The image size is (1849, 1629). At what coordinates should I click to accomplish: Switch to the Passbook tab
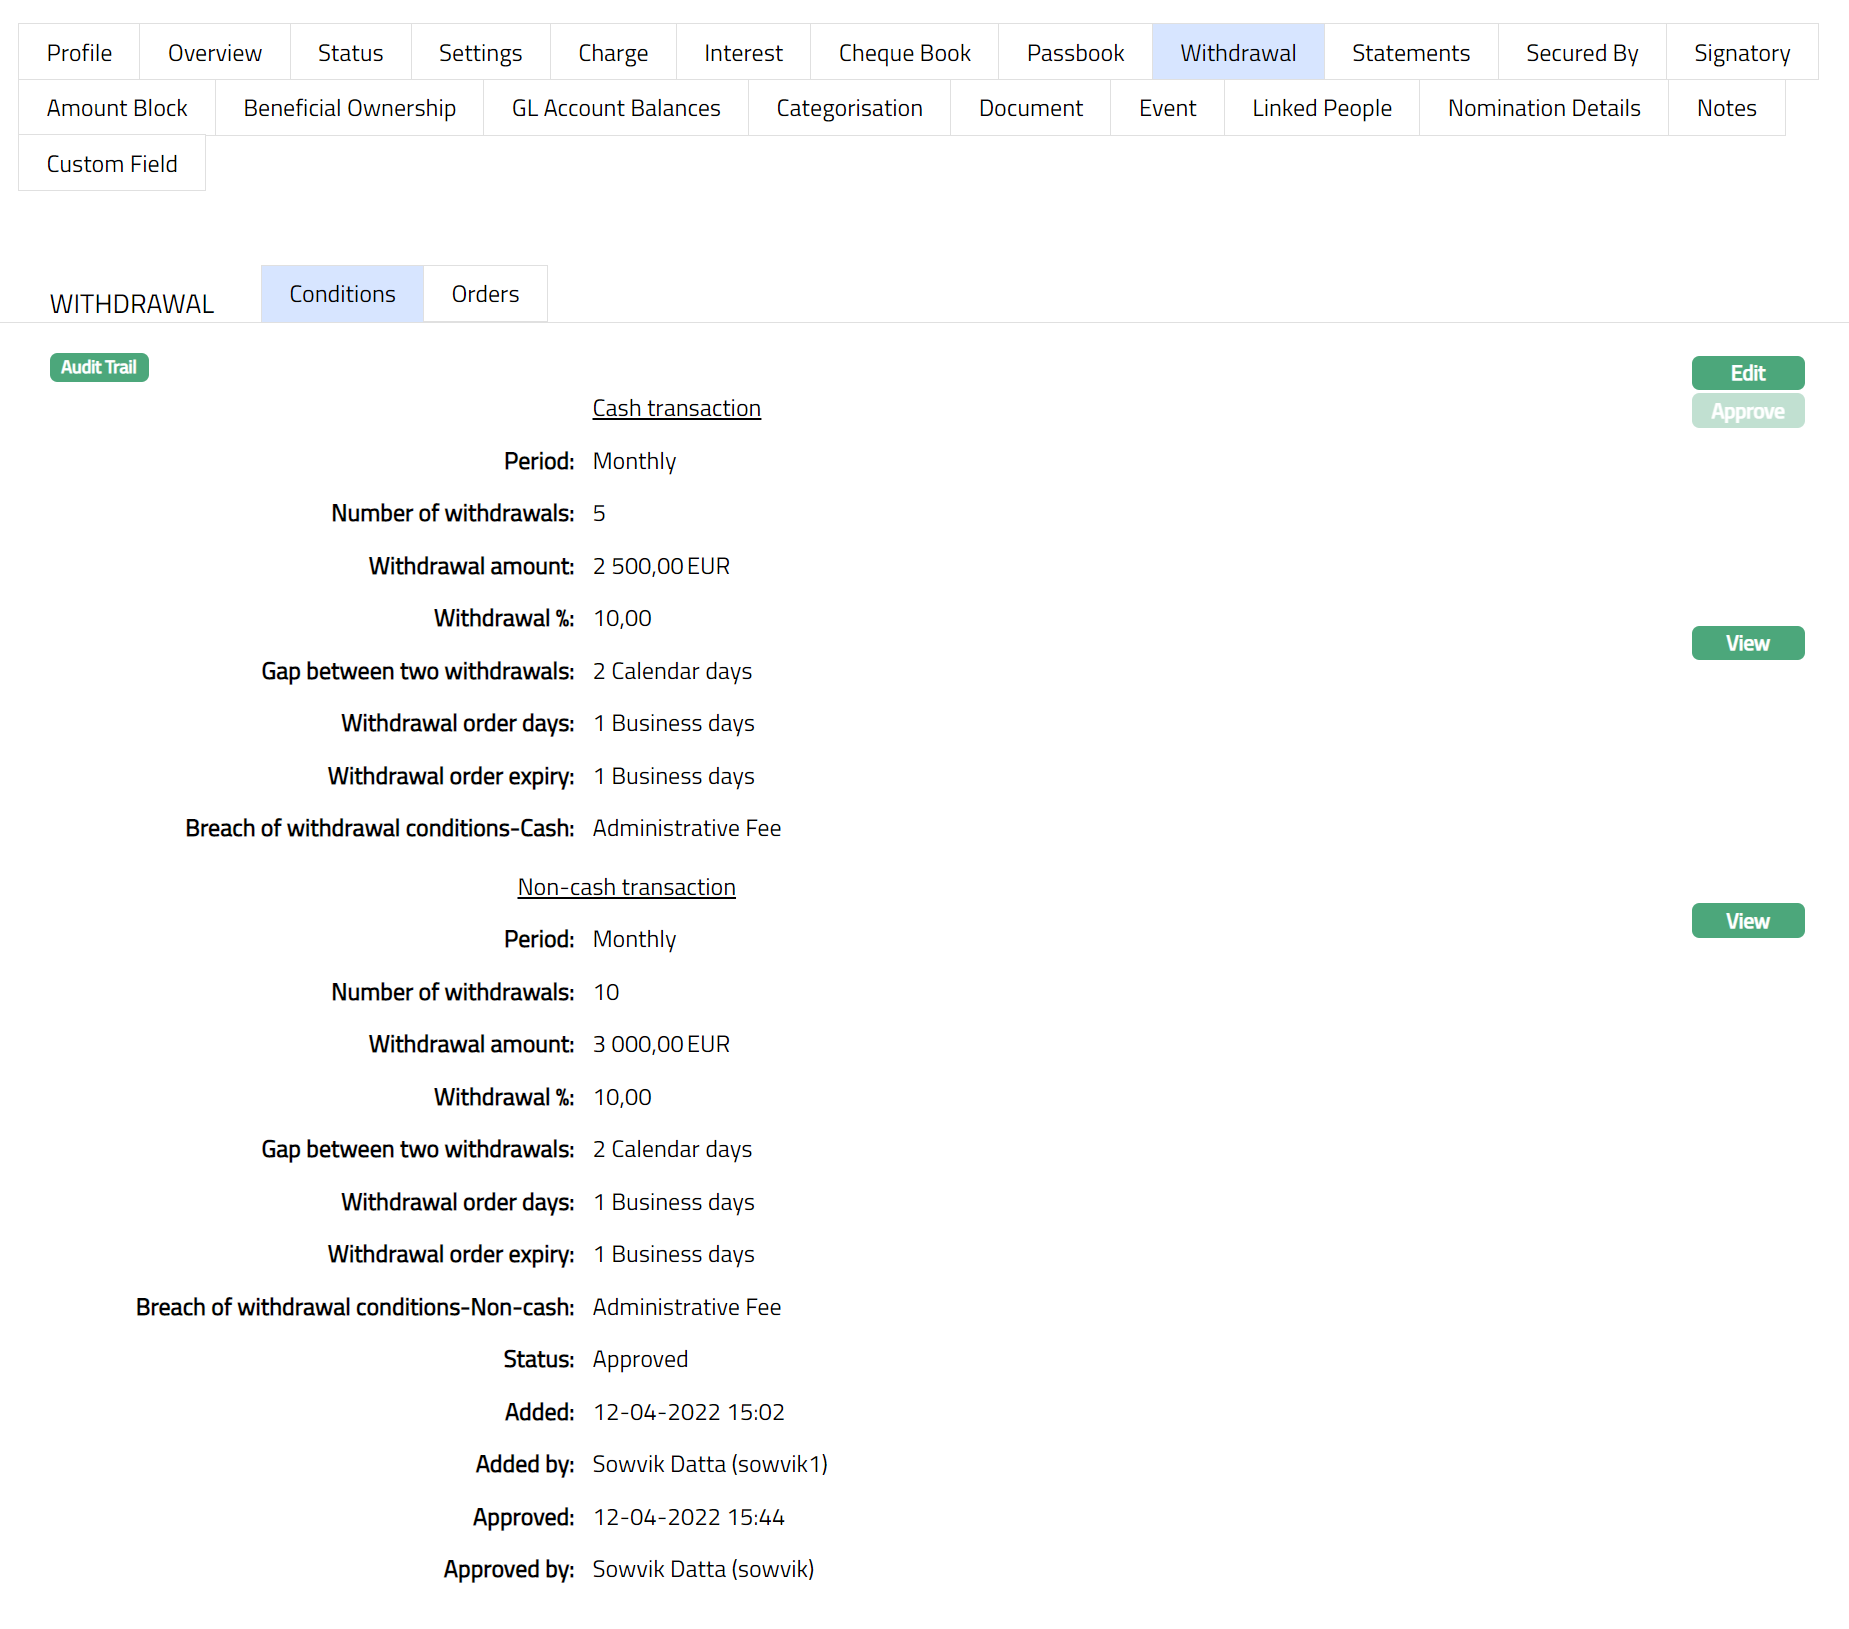[1075, 53]
